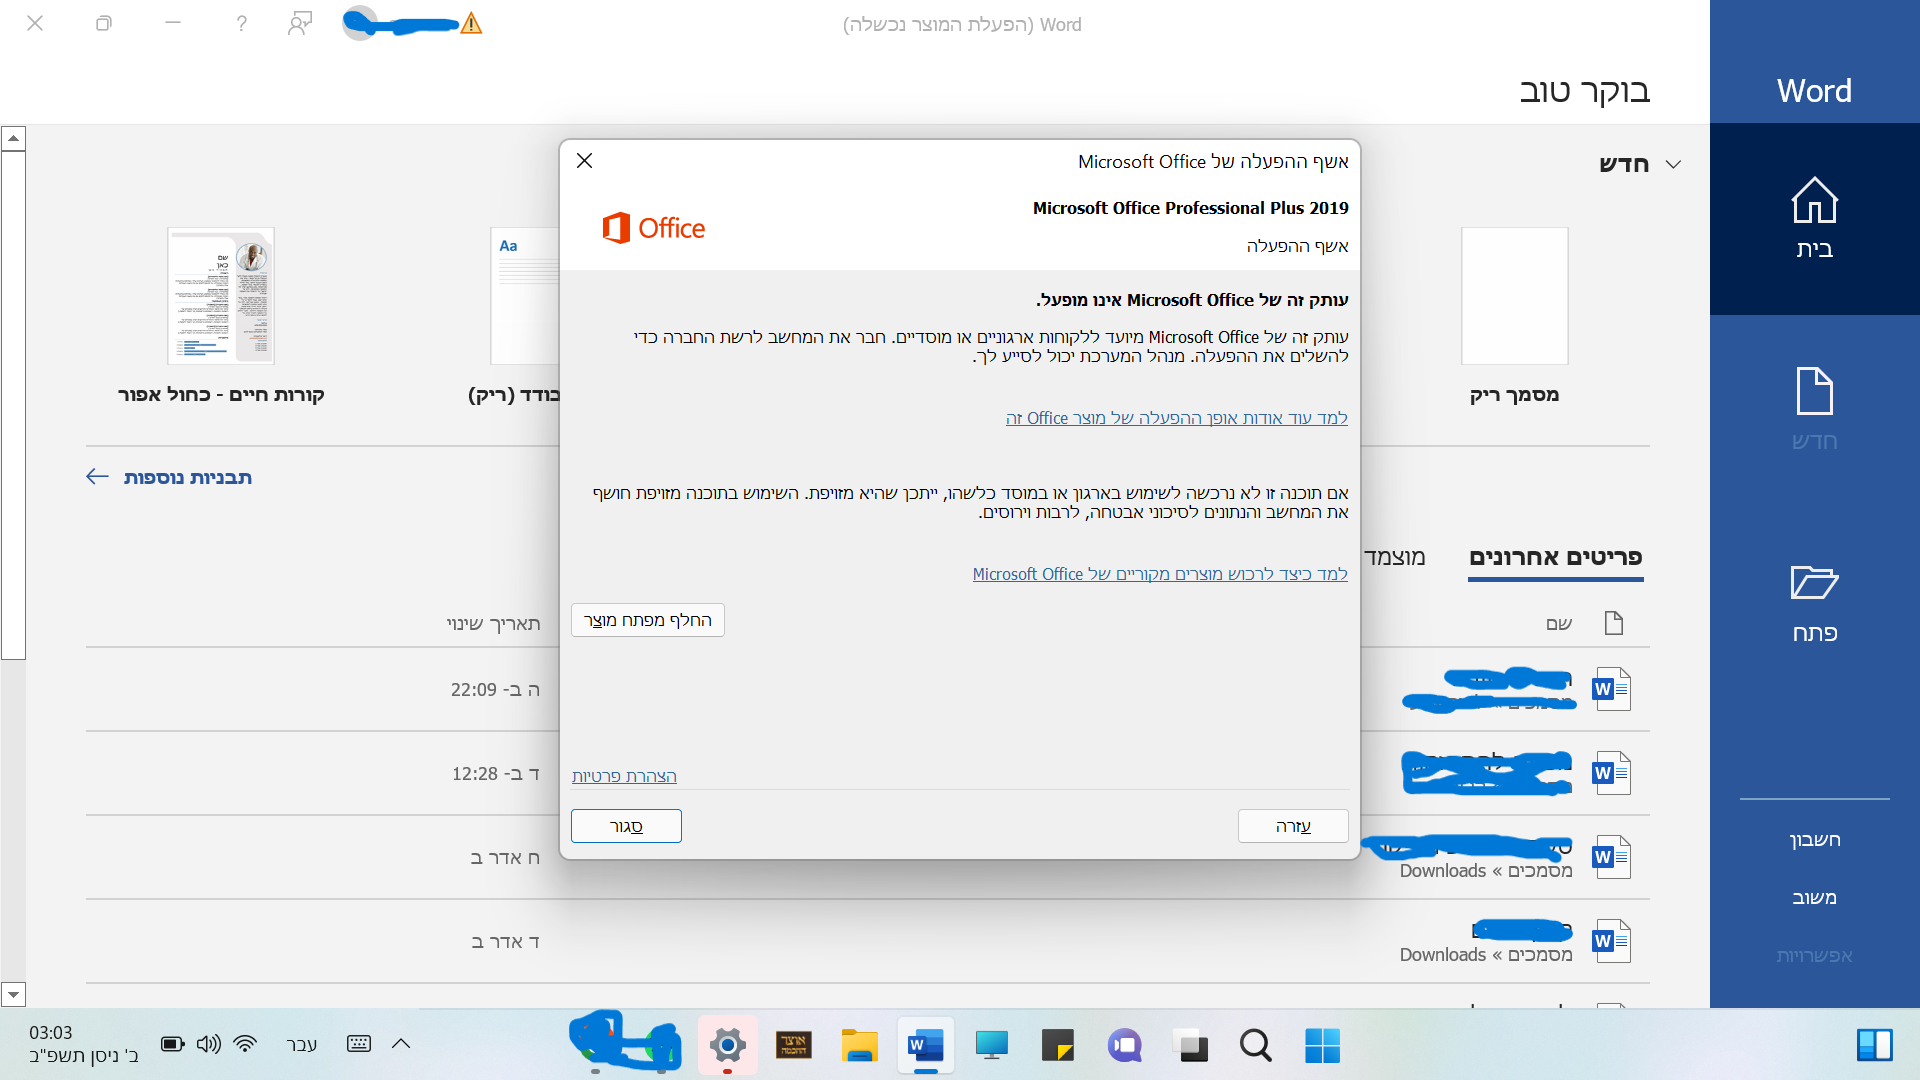Collapse the New (חדש) section chevron
Viewport: 1920px width, 1080px height.
1673,164
